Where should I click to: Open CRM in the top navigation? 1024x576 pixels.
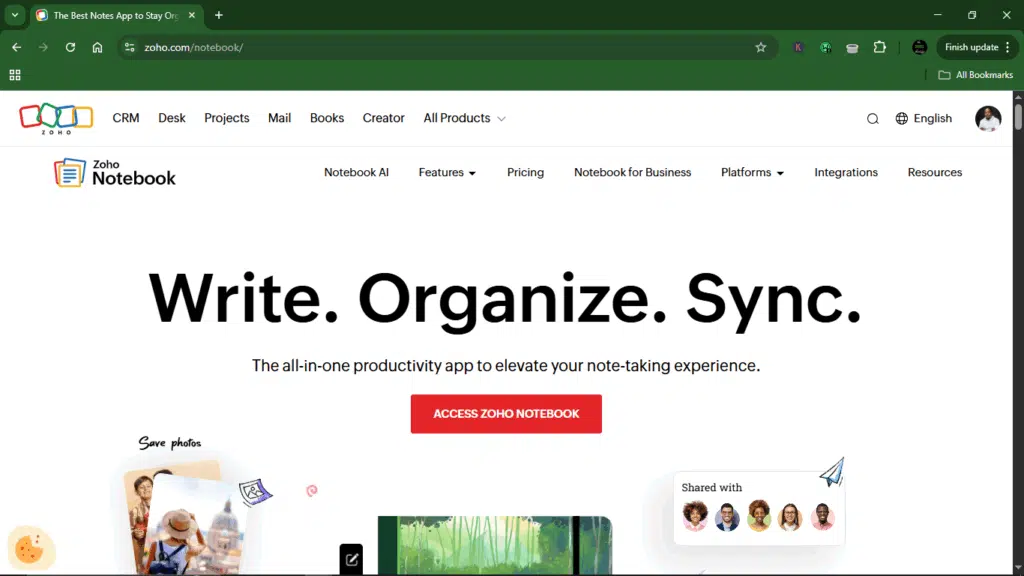(126, 118)
